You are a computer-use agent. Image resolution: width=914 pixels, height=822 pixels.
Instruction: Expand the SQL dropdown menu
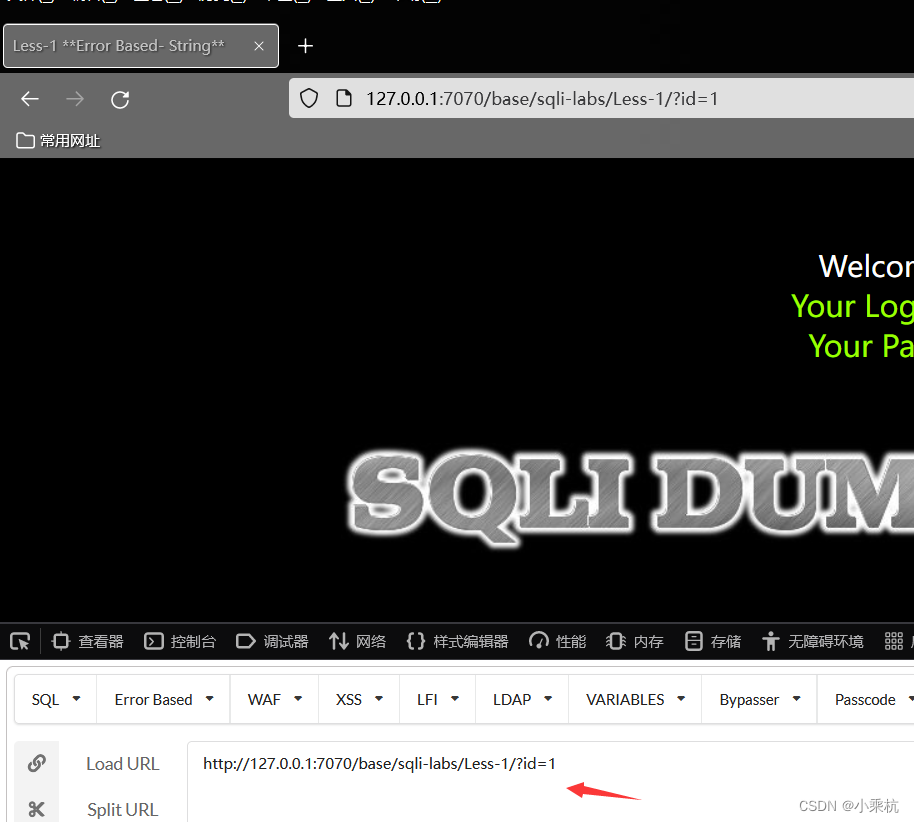coord(56,699)
